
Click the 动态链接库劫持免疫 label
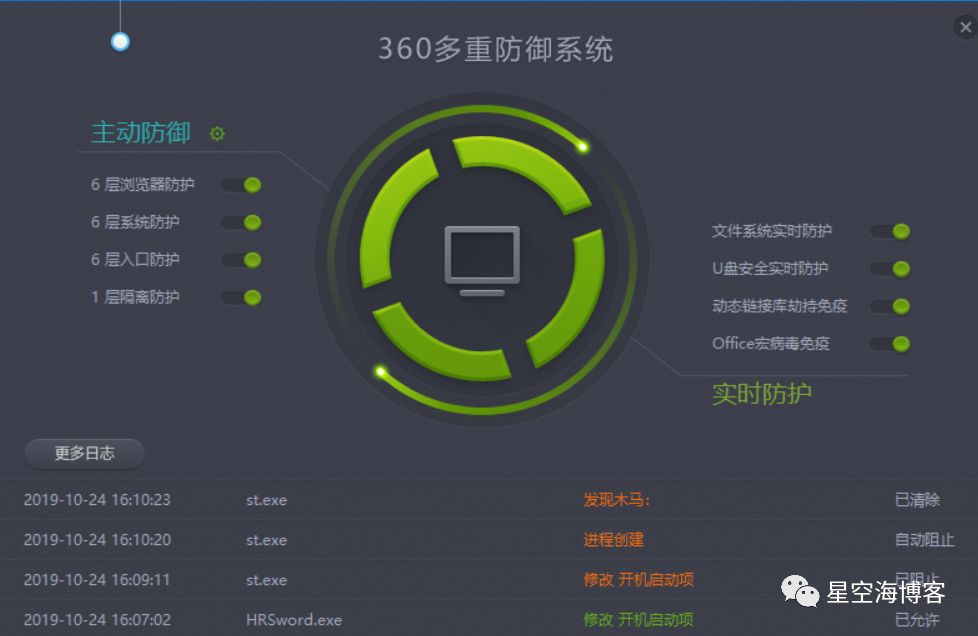[779, 306]
